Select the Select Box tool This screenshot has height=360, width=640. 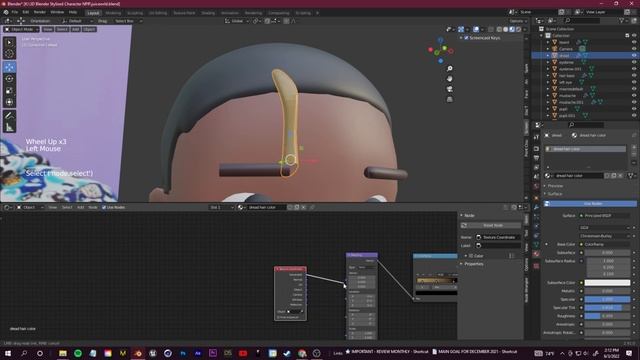9,42
